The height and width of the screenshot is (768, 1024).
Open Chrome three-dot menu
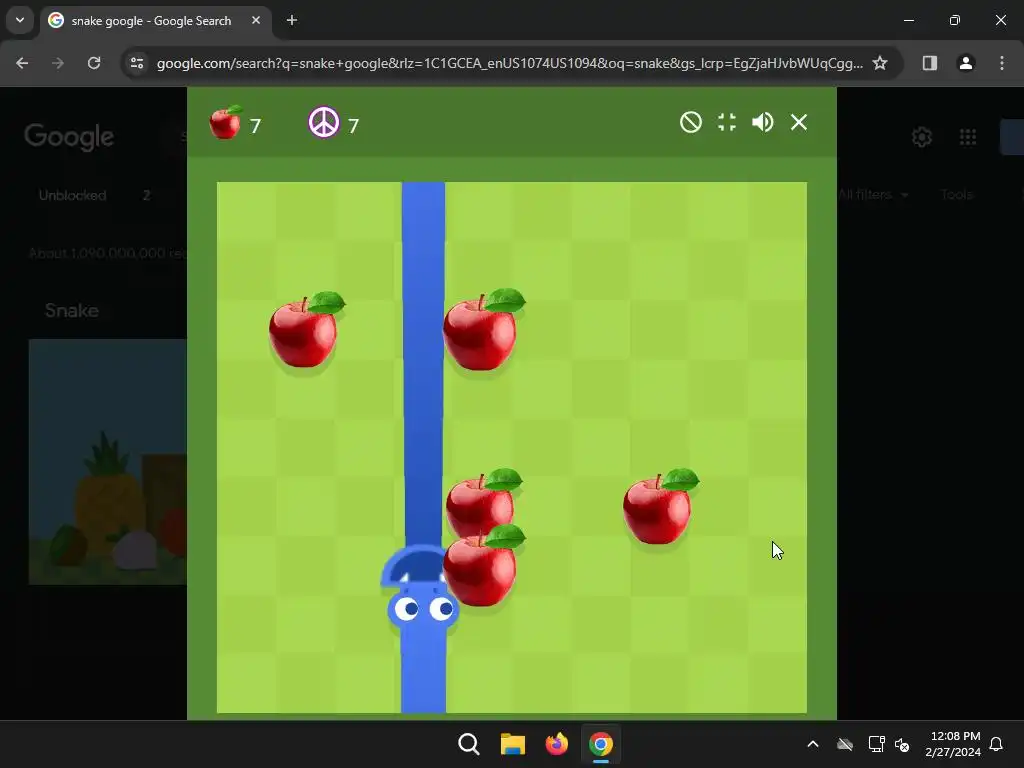pos(1002,63)
